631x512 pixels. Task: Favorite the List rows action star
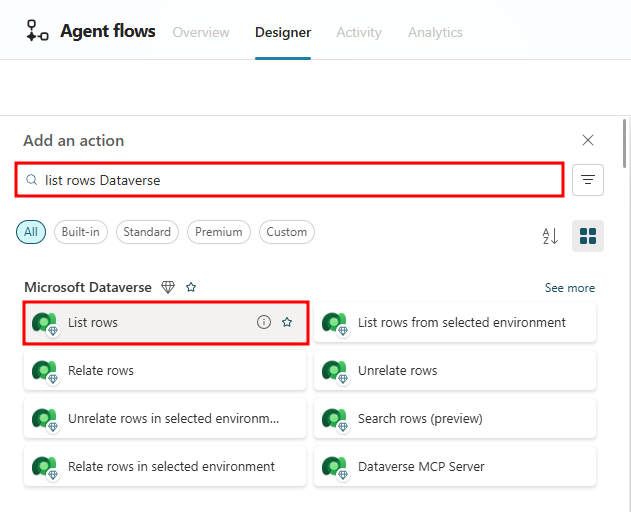pyautogui.click(x=287, y=322)
